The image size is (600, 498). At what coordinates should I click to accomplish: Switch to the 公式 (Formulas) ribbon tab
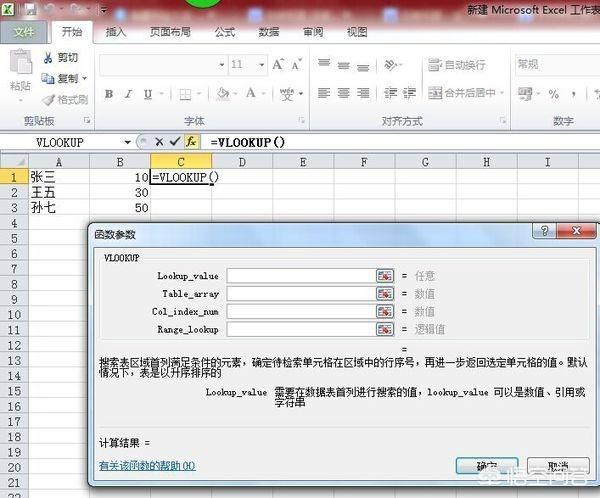coord(224,32)
